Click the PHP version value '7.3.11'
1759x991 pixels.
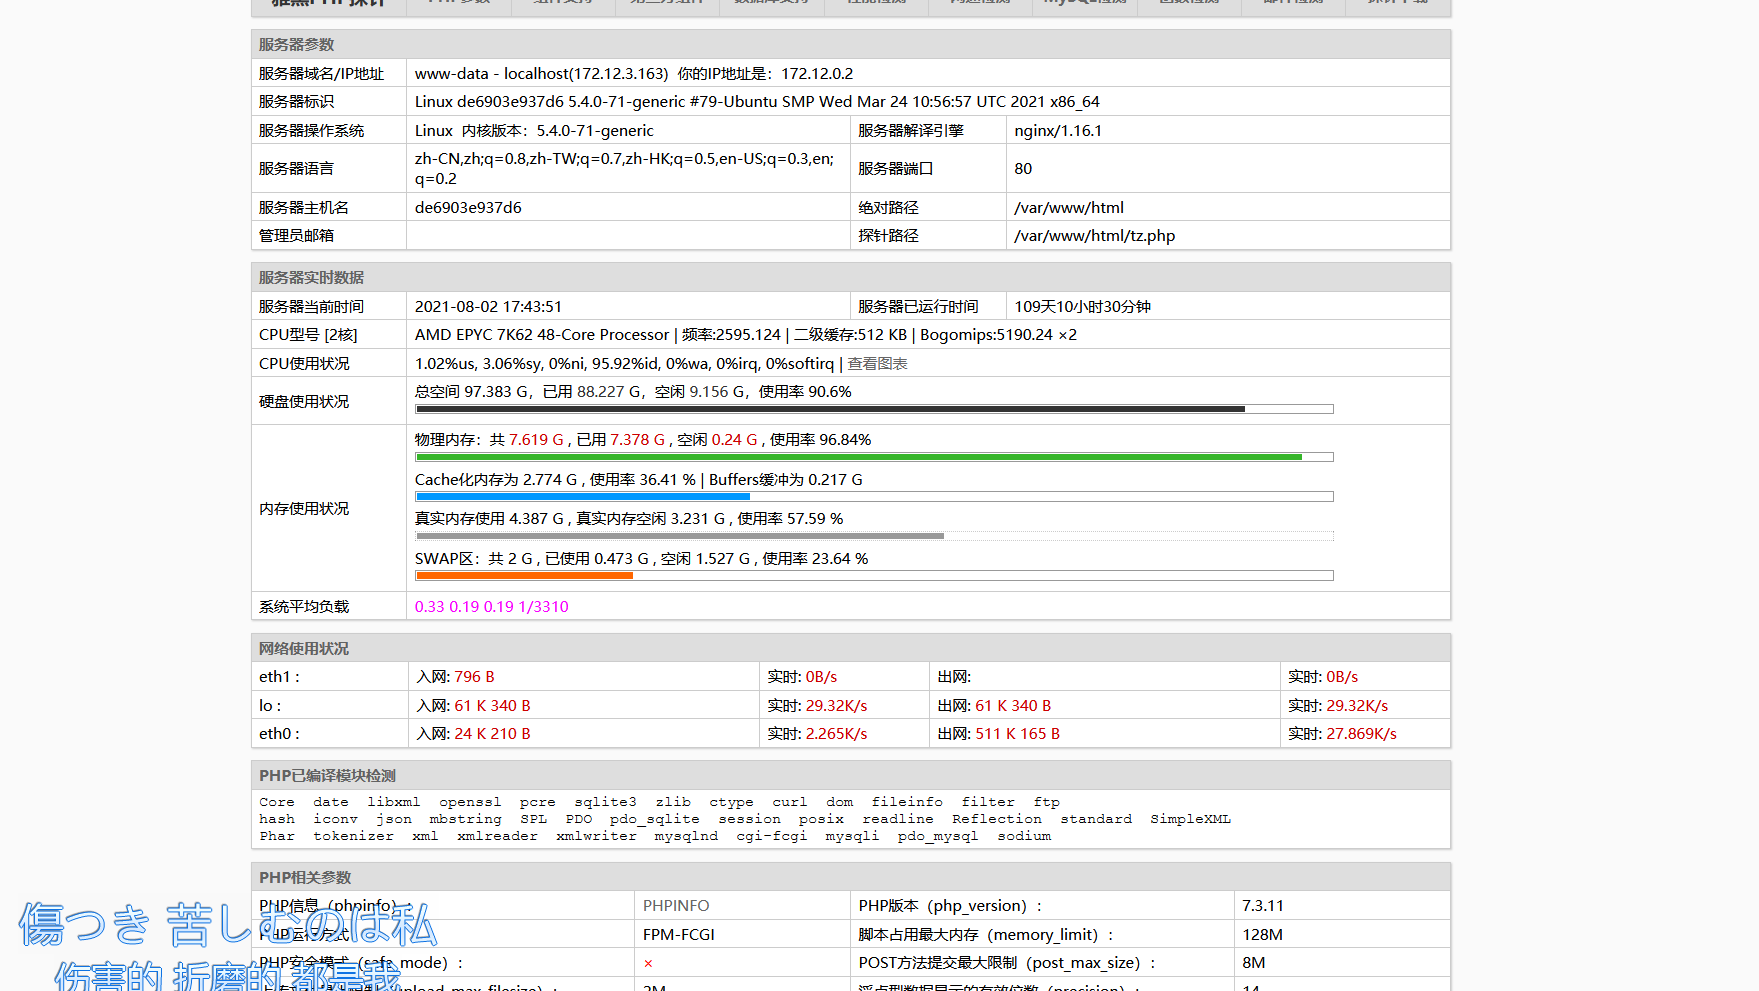point(1263,905)
